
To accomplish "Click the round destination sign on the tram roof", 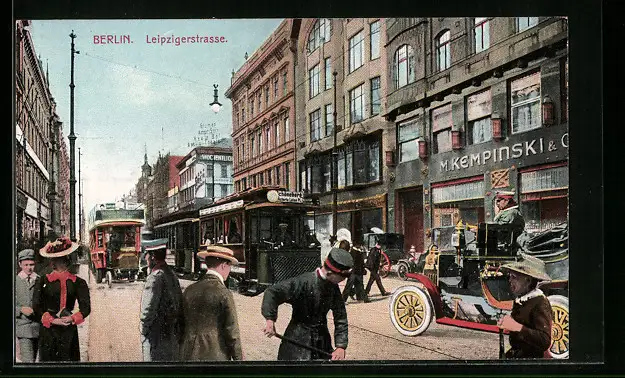I will [273, 196].
